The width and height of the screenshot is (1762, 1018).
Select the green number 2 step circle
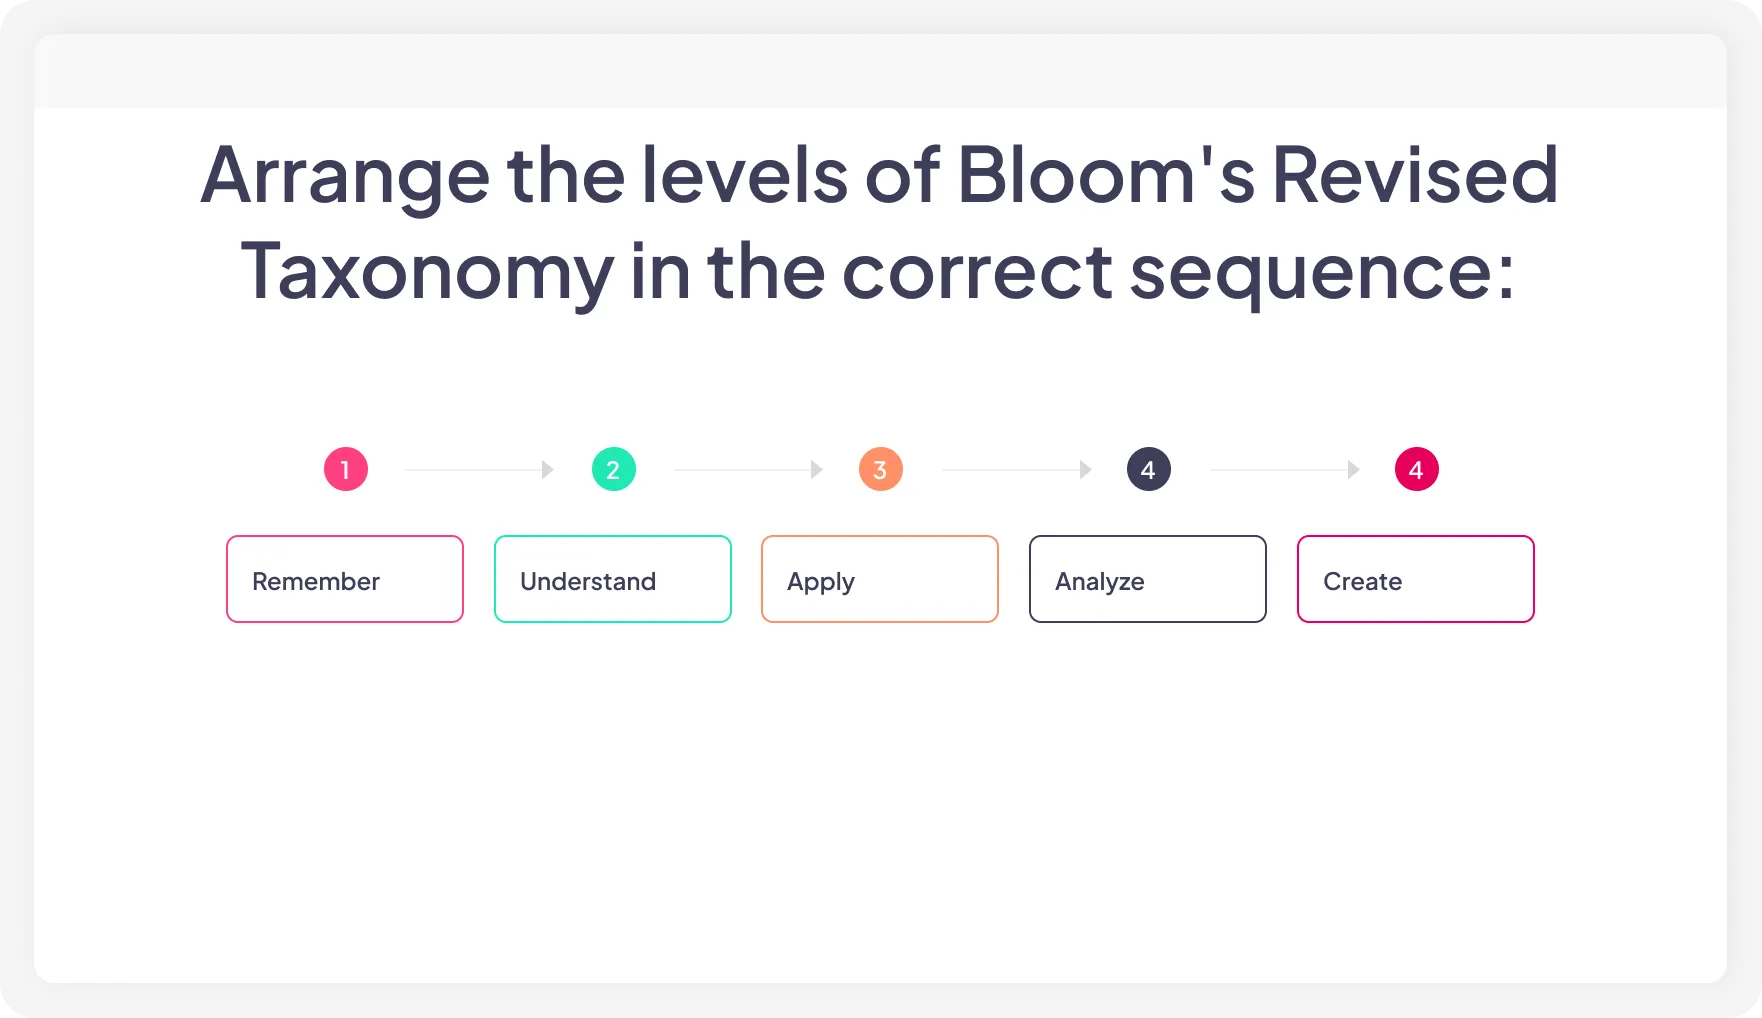coord(613,469)
